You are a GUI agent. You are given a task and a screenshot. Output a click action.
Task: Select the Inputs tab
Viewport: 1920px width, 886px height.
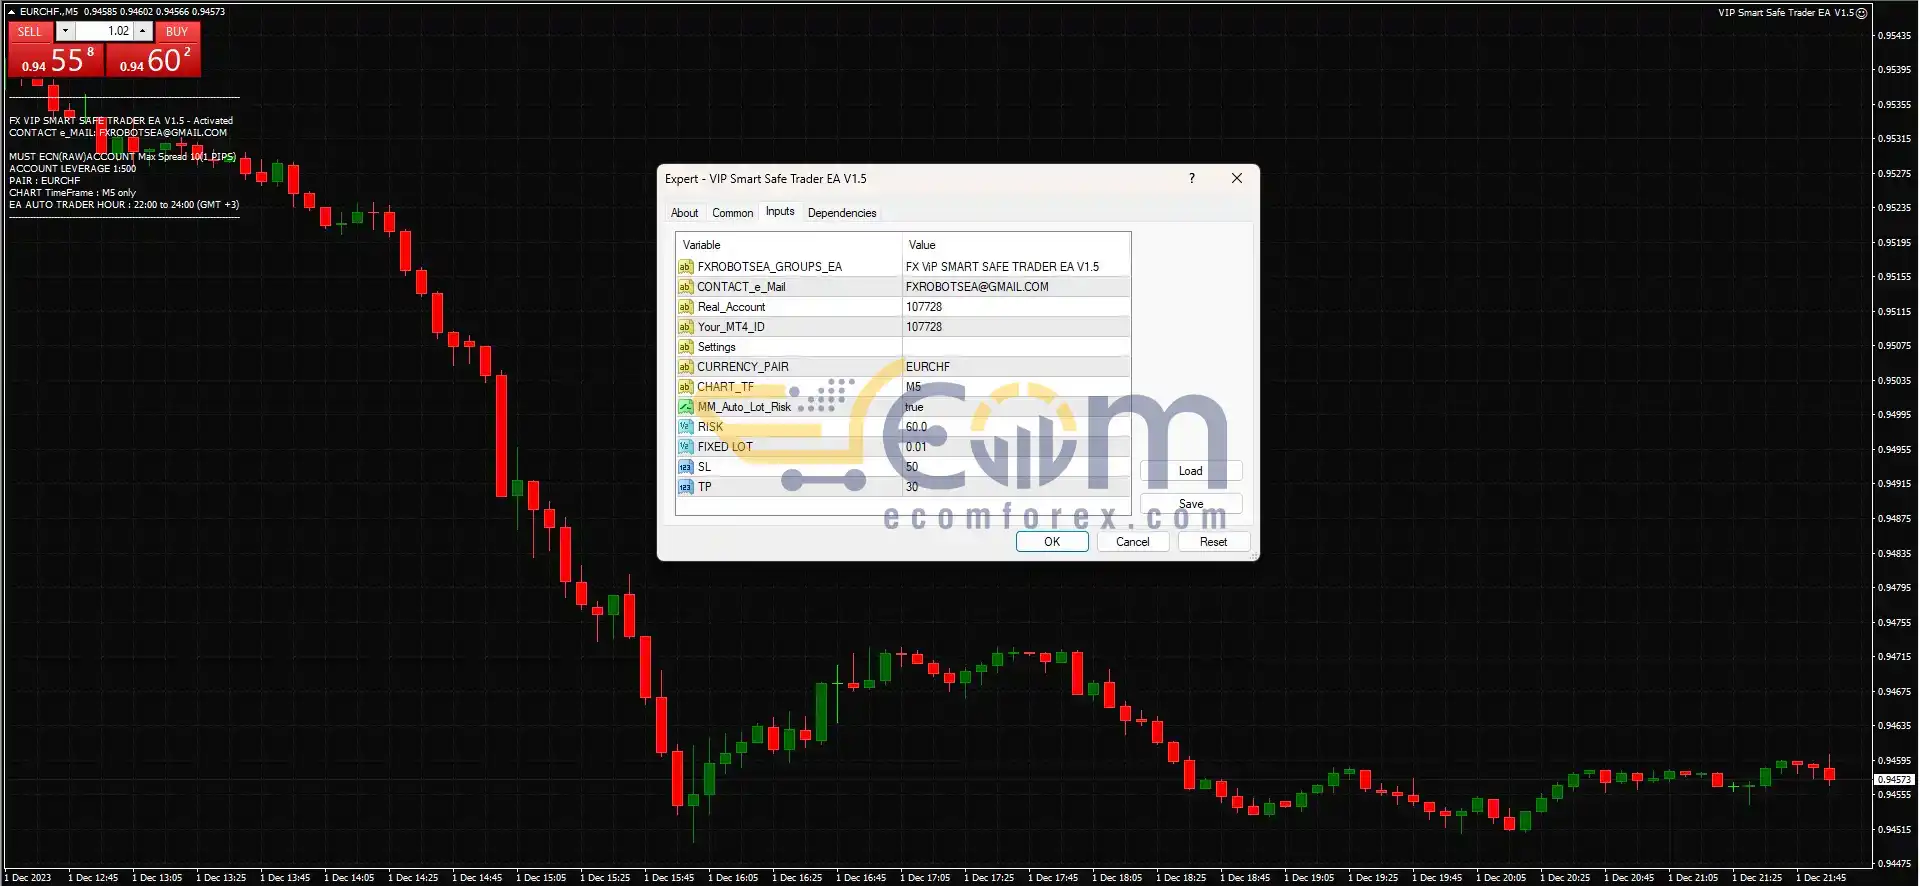tap(780, 211)
